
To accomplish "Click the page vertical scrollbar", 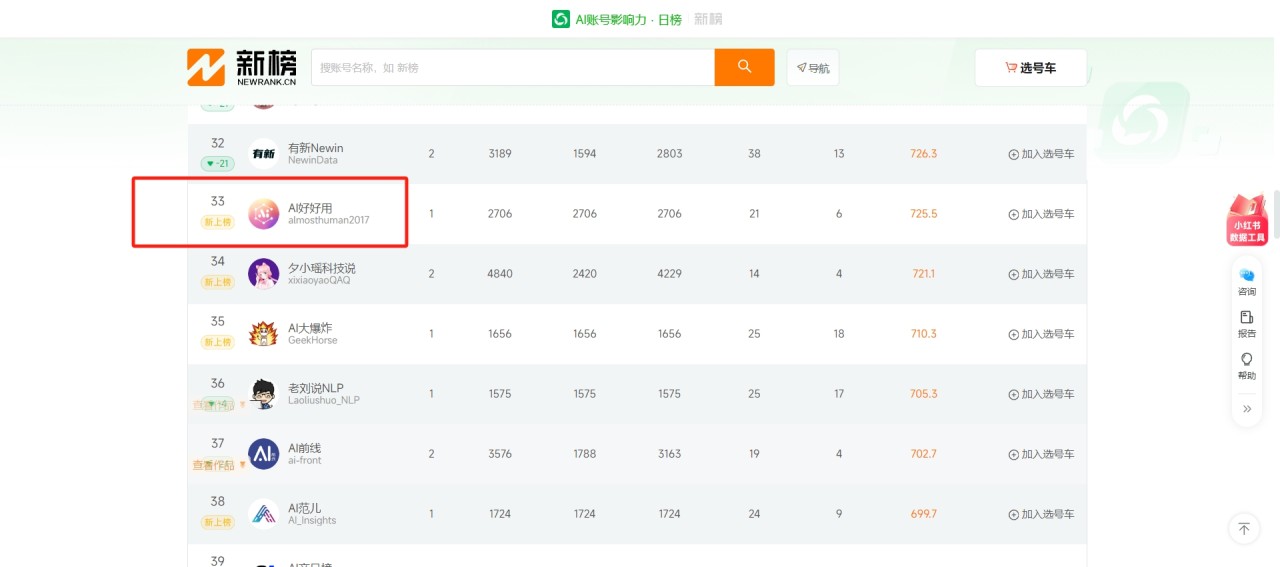I will tap(1276, 215).
